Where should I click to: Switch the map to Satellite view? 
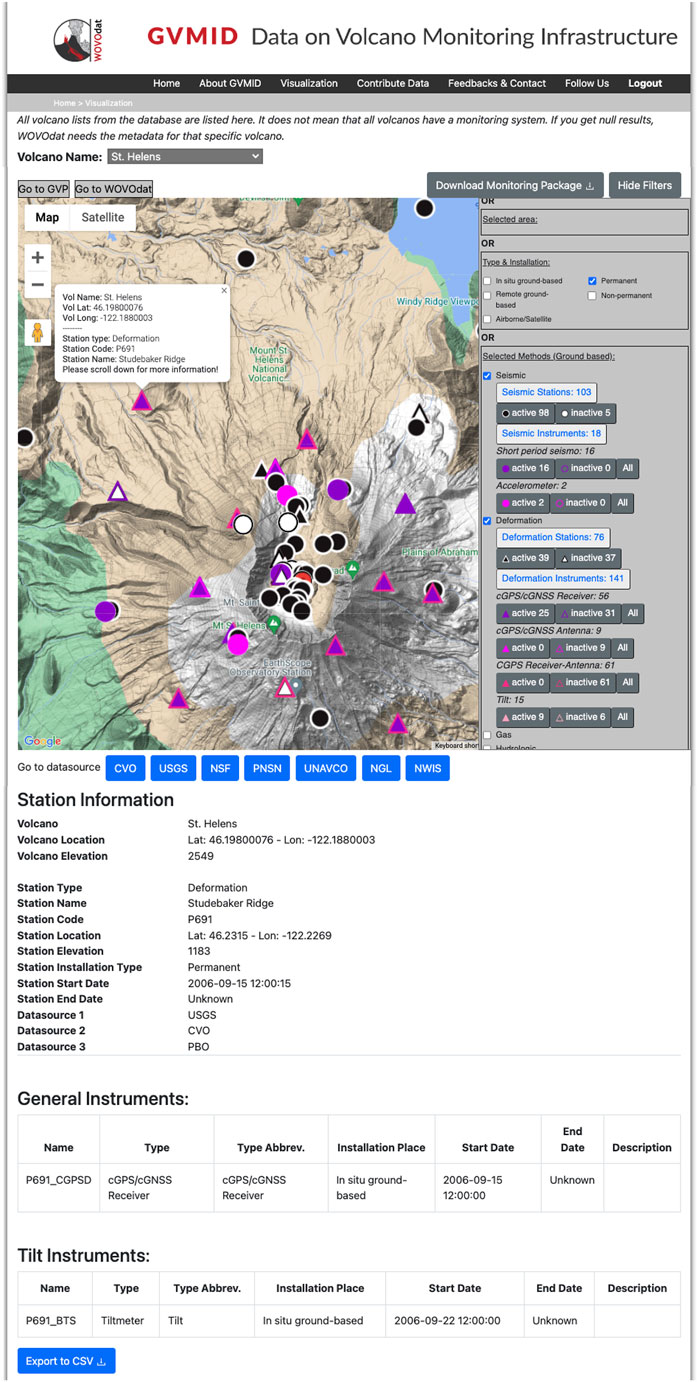103,218
